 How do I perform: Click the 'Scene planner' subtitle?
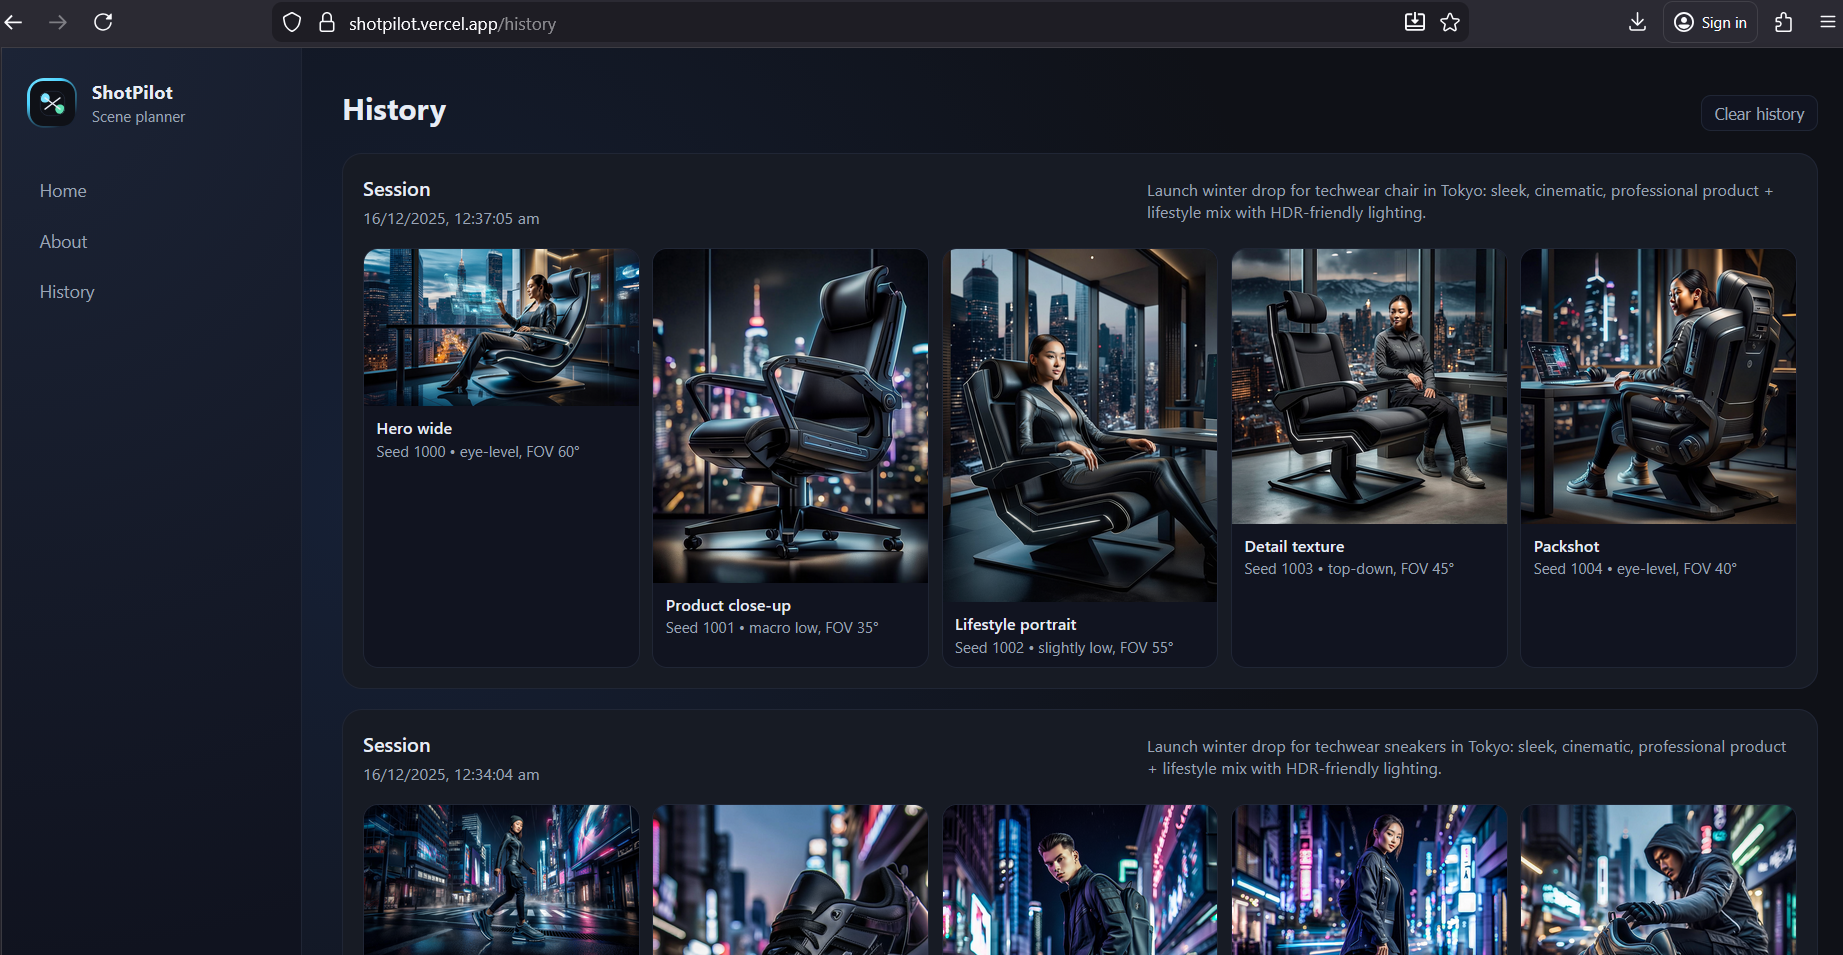(138, 117)
